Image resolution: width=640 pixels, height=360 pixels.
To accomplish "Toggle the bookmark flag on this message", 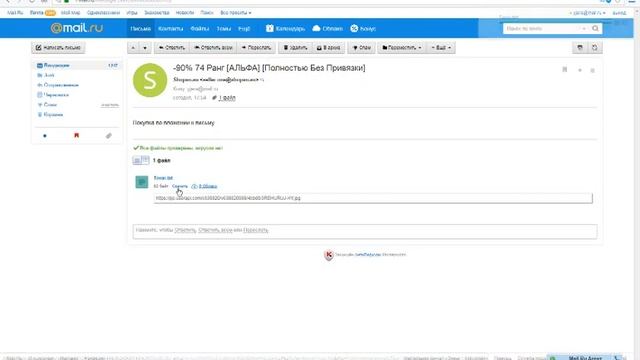I will point(565,70).
